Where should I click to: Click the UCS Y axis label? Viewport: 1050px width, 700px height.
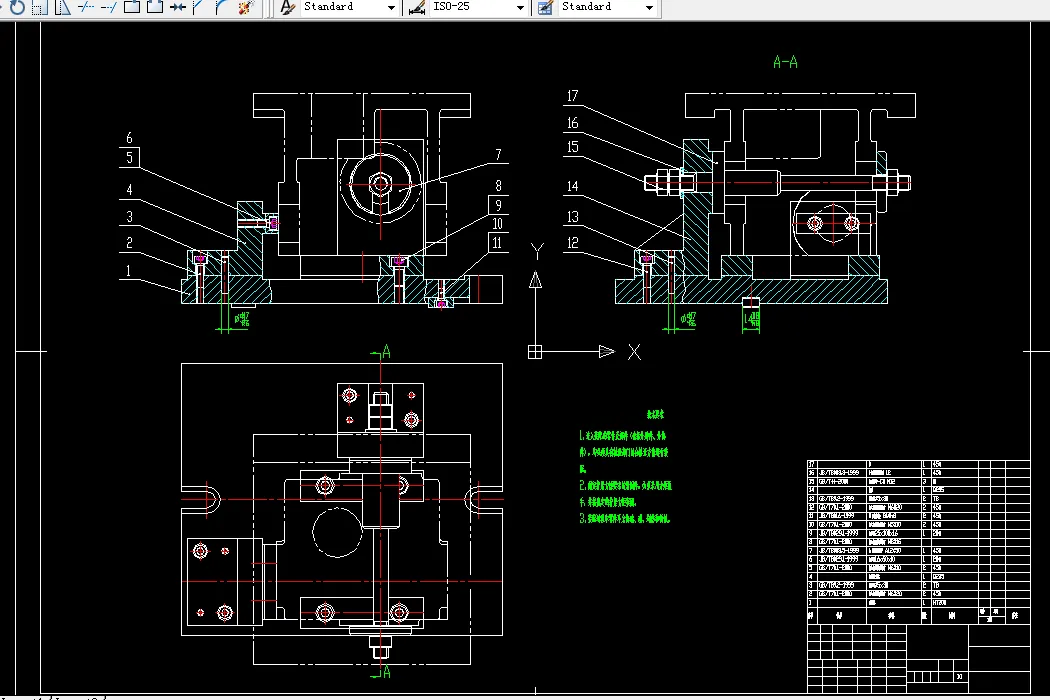(x=537, y=251)
